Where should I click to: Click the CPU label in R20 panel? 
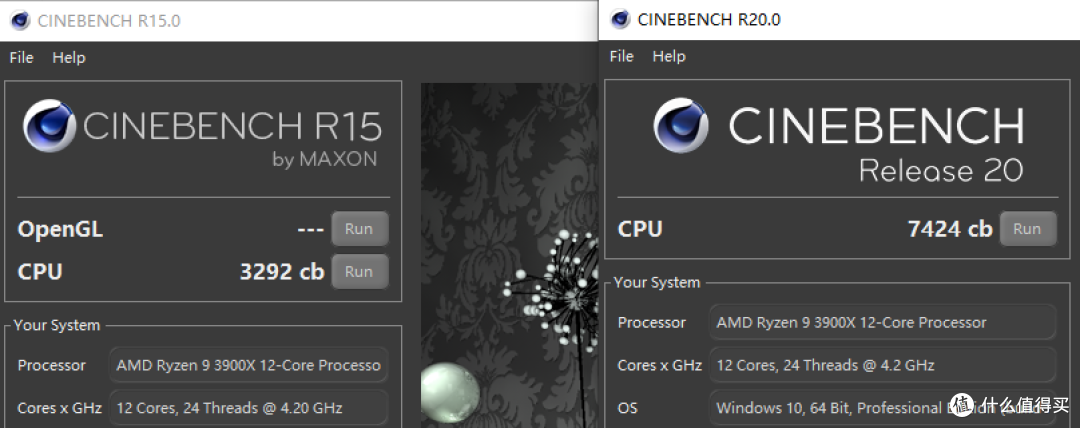pos(640,229)
